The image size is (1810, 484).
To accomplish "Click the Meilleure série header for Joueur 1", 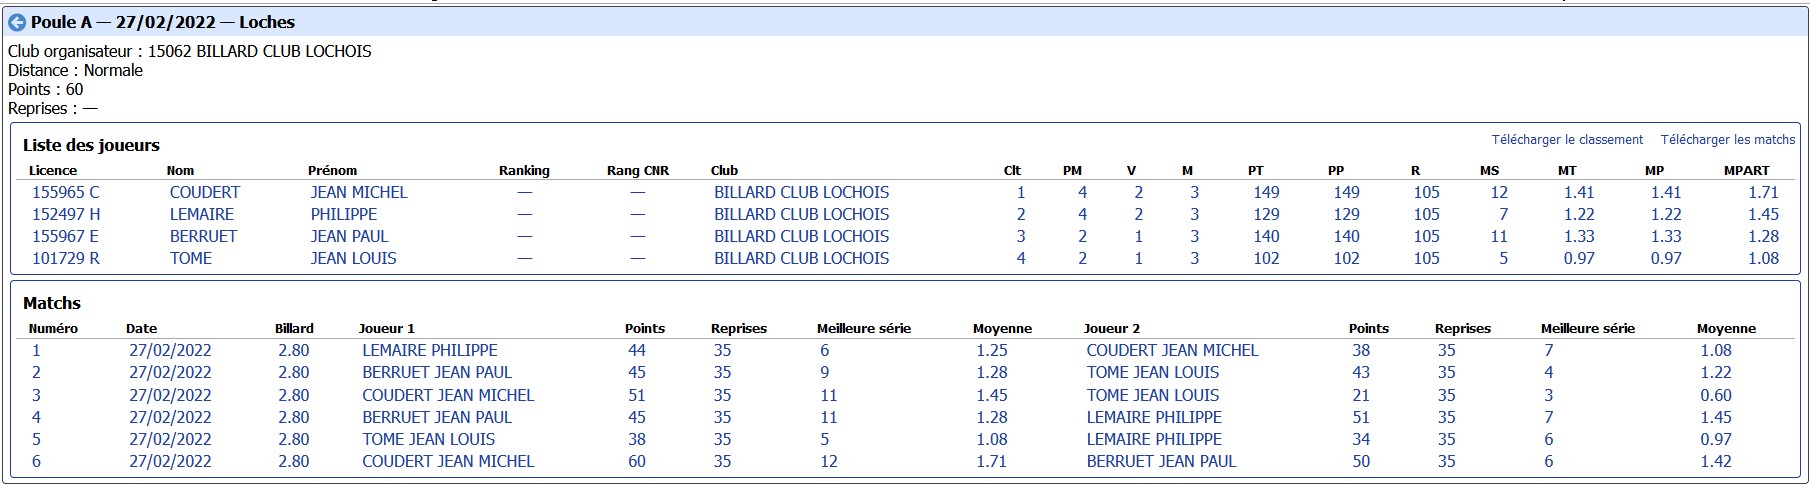I will [863, 329].
